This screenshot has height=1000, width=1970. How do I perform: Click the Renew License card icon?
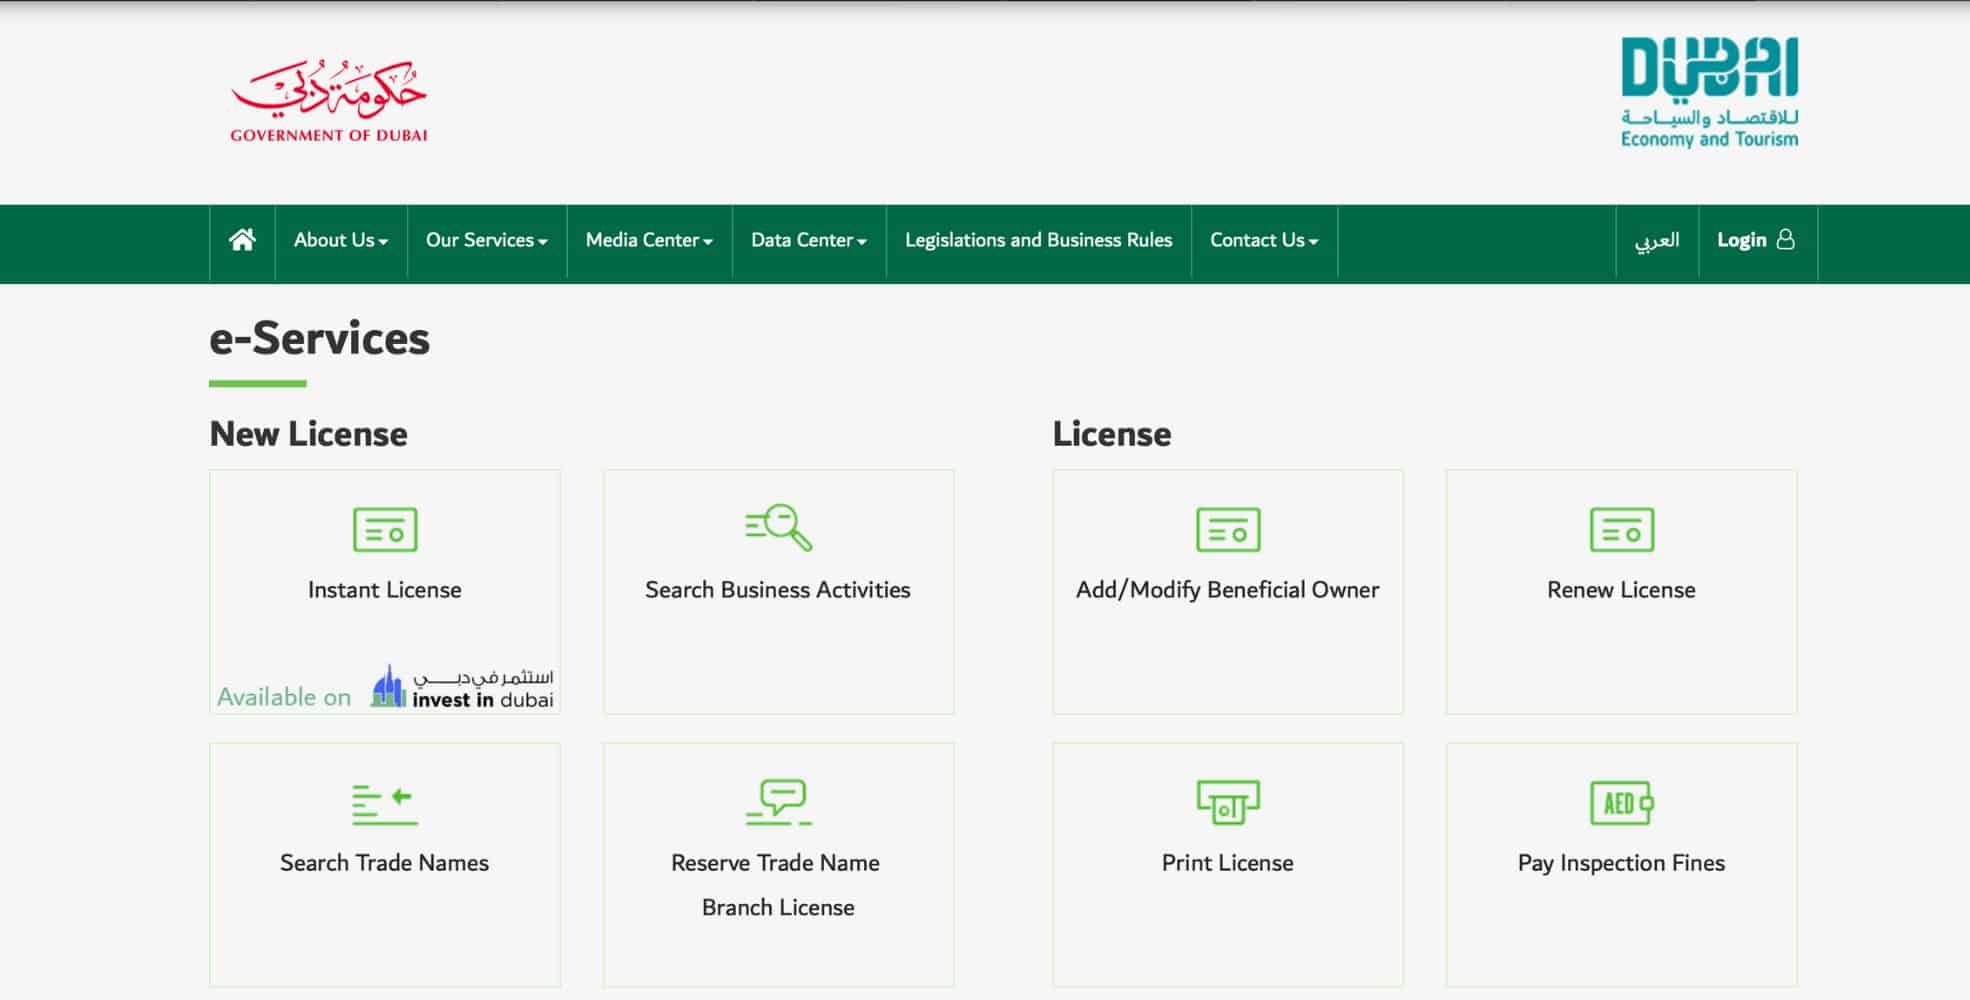click(1620, 530)
